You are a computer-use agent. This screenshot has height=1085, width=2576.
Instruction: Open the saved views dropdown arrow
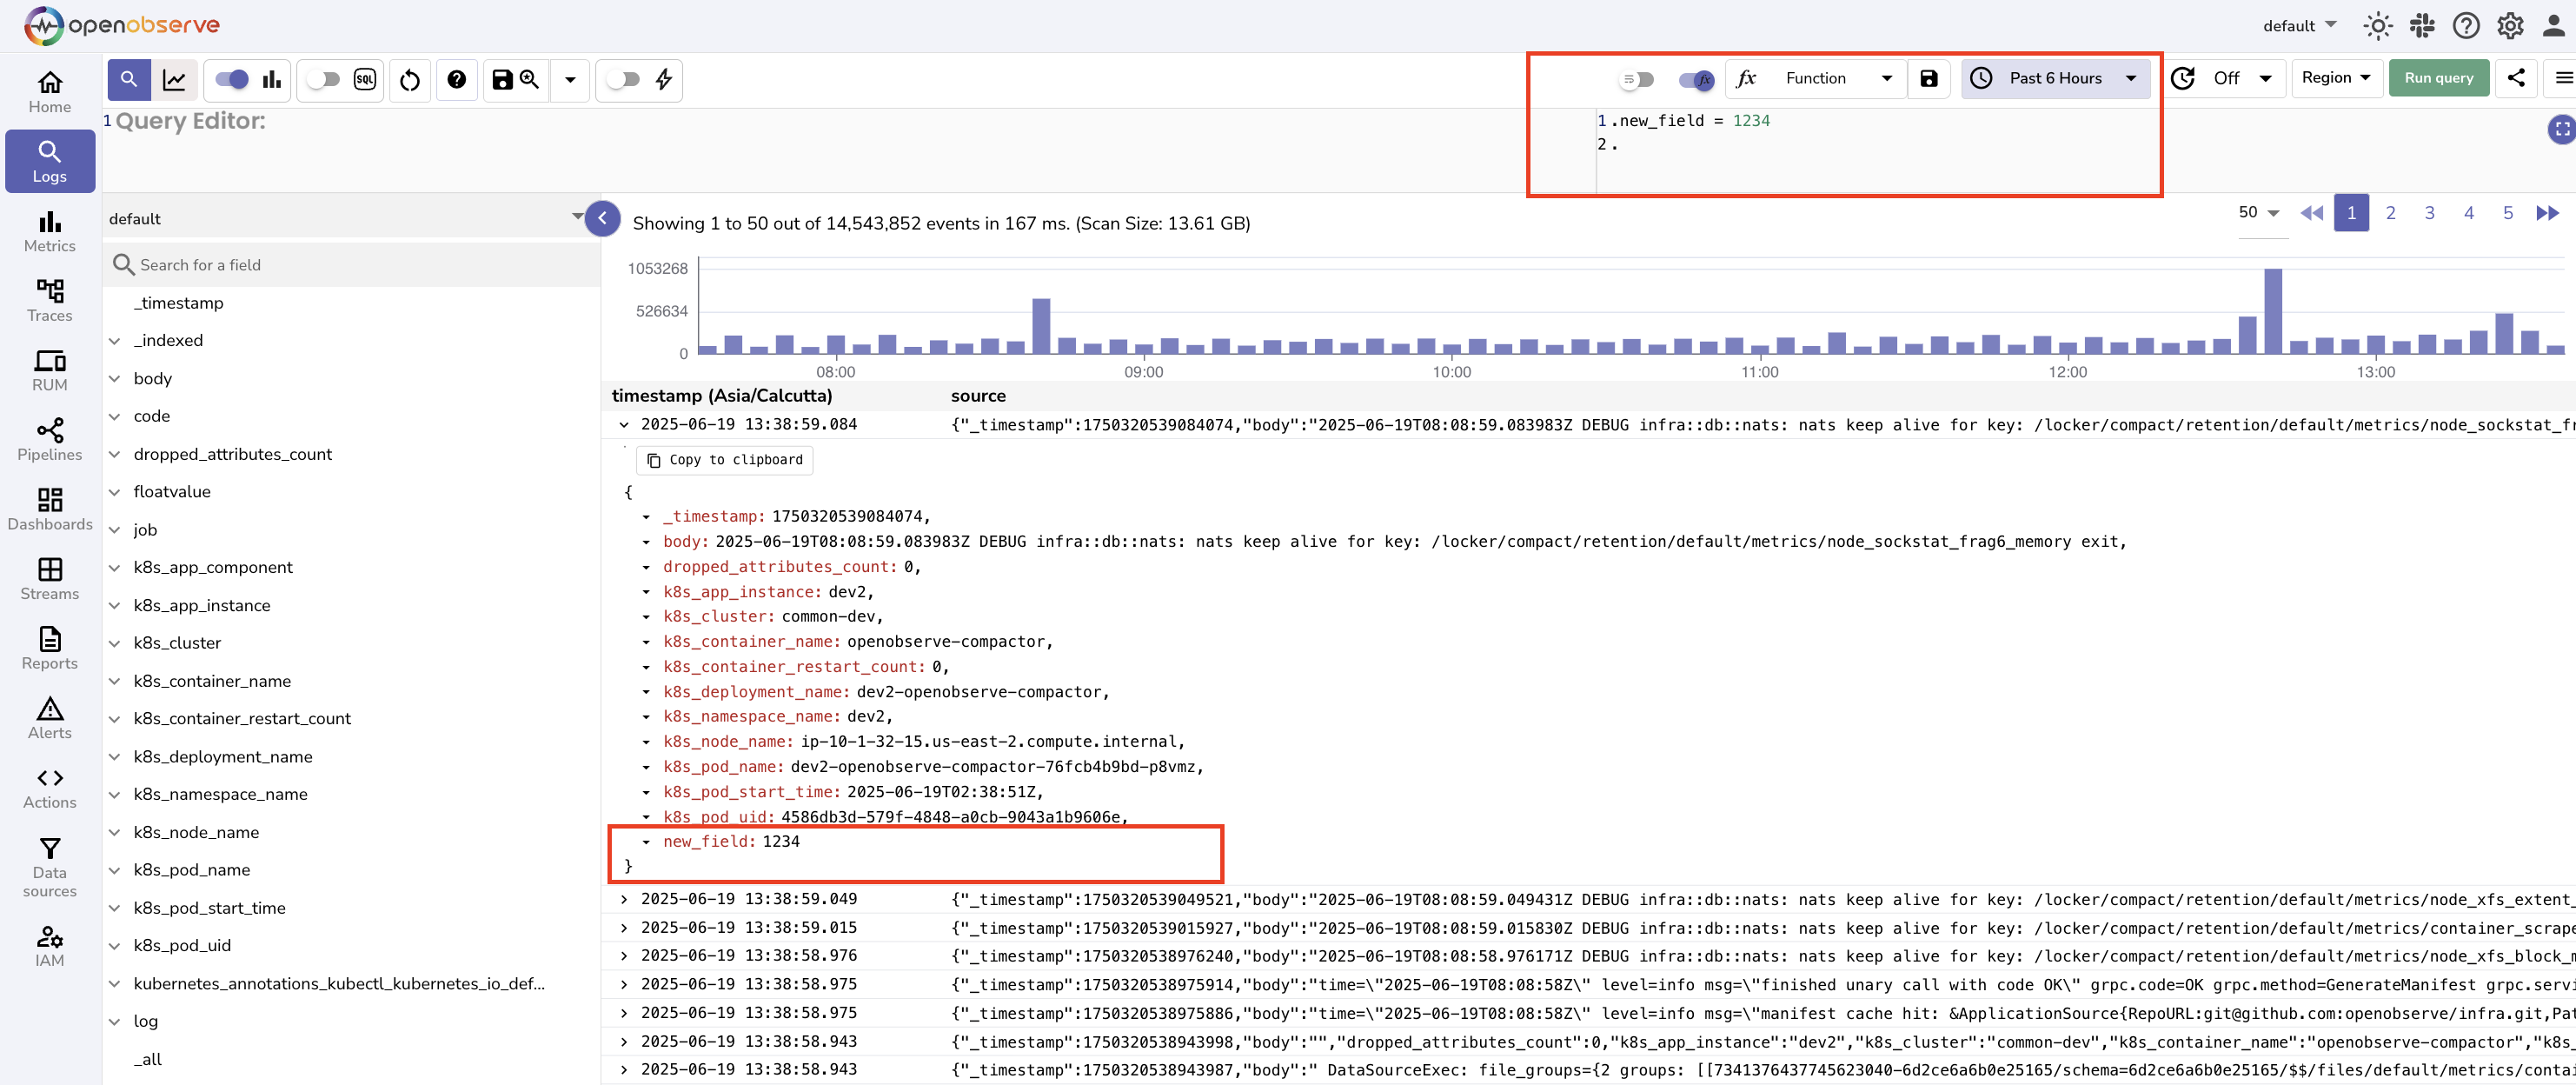click(x=570, y=79)
